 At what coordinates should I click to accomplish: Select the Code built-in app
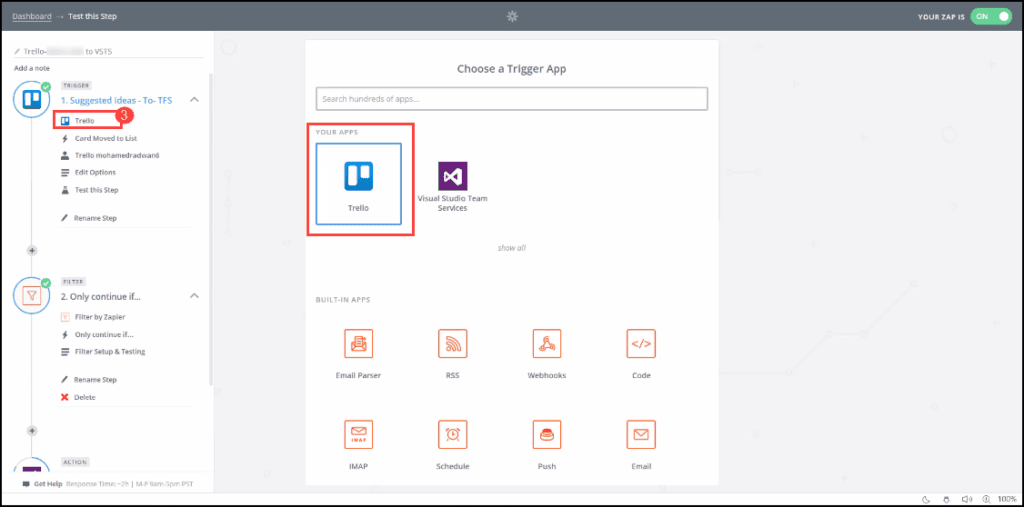641,352
